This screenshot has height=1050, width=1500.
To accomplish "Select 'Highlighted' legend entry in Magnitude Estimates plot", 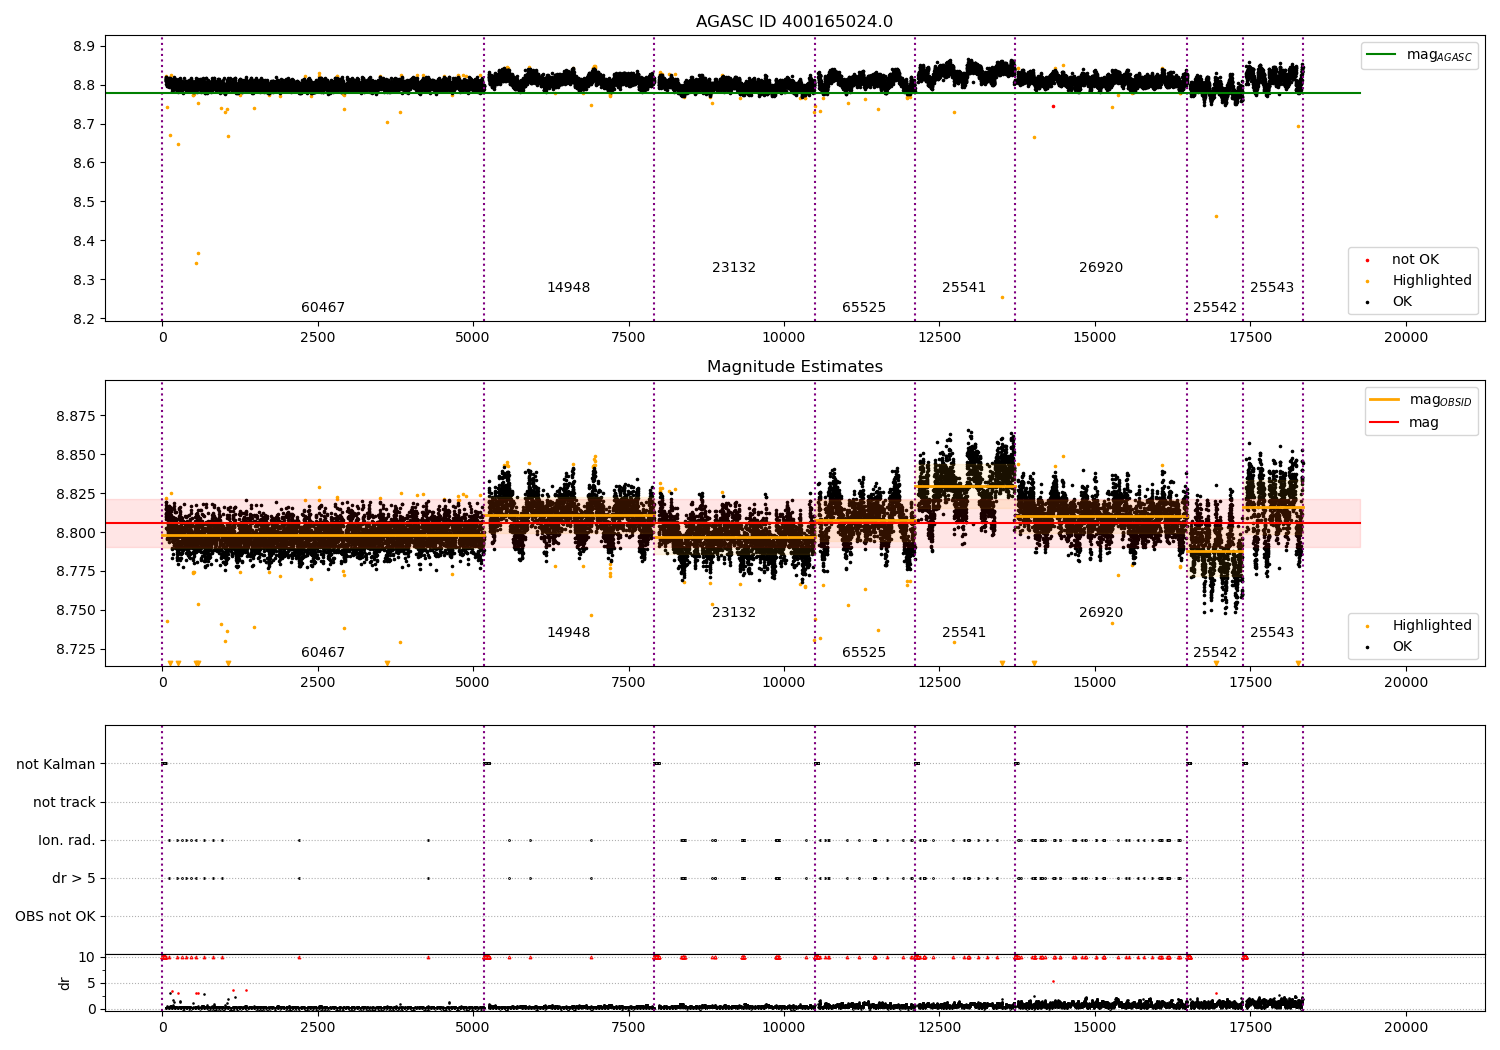I will coord(1431,626).
